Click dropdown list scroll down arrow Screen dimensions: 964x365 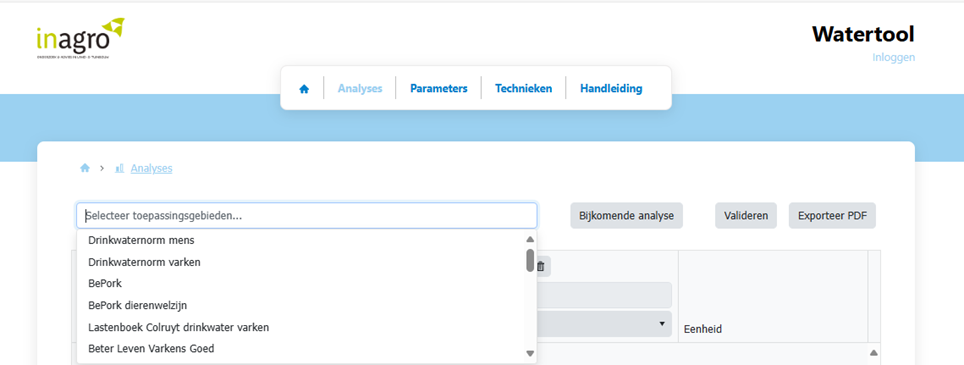530,353
